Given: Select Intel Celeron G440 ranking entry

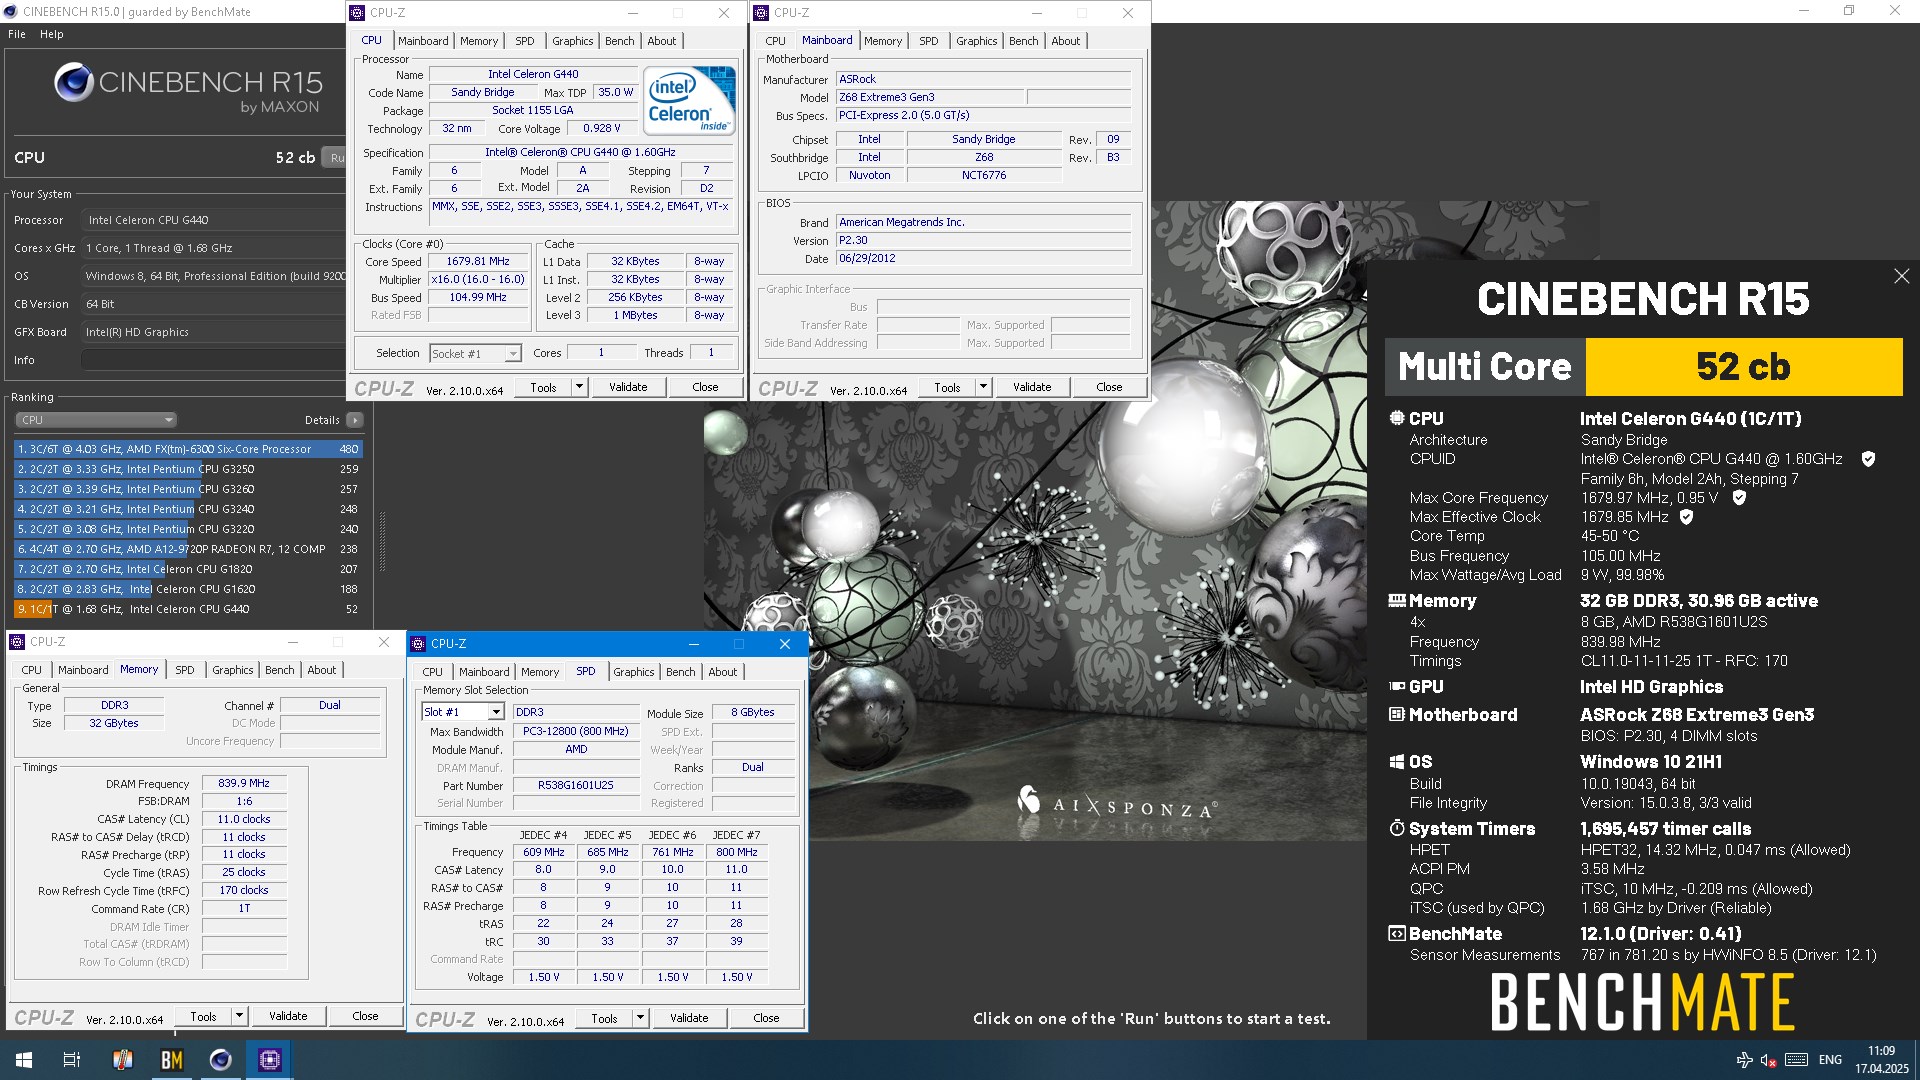Looking at the screenshot, I should [188, 609].
